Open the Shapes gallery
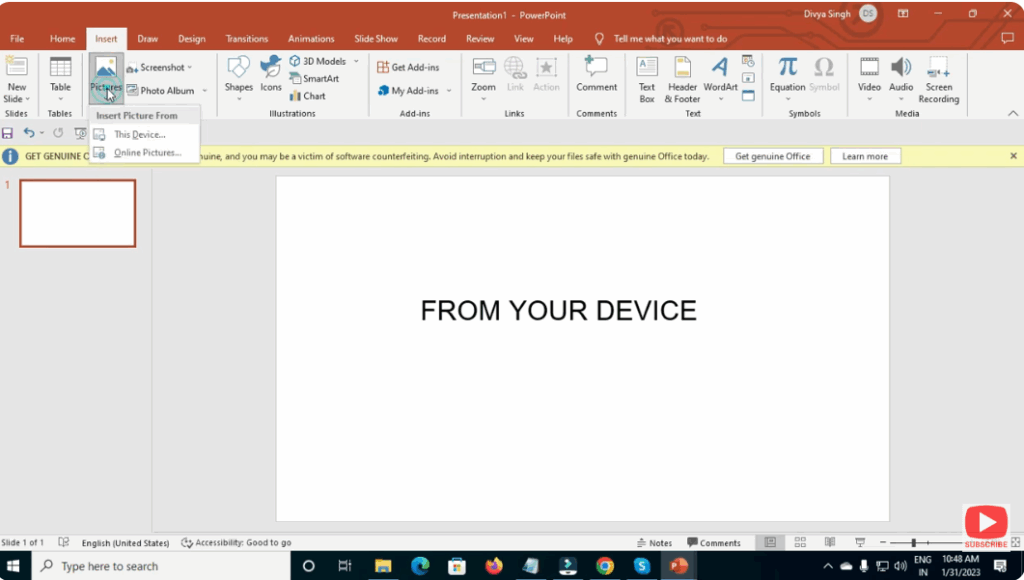 coord(239,75)
